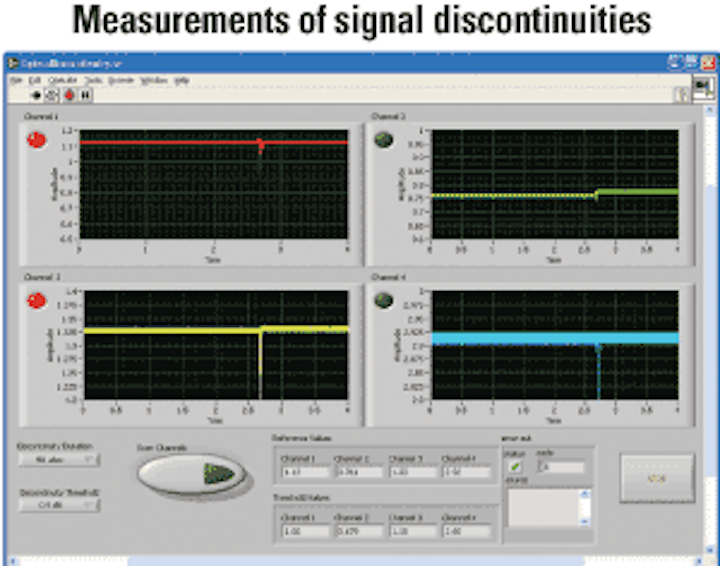
Task: Click the Pause icon in the toolbar
Action: pos(85,95)
